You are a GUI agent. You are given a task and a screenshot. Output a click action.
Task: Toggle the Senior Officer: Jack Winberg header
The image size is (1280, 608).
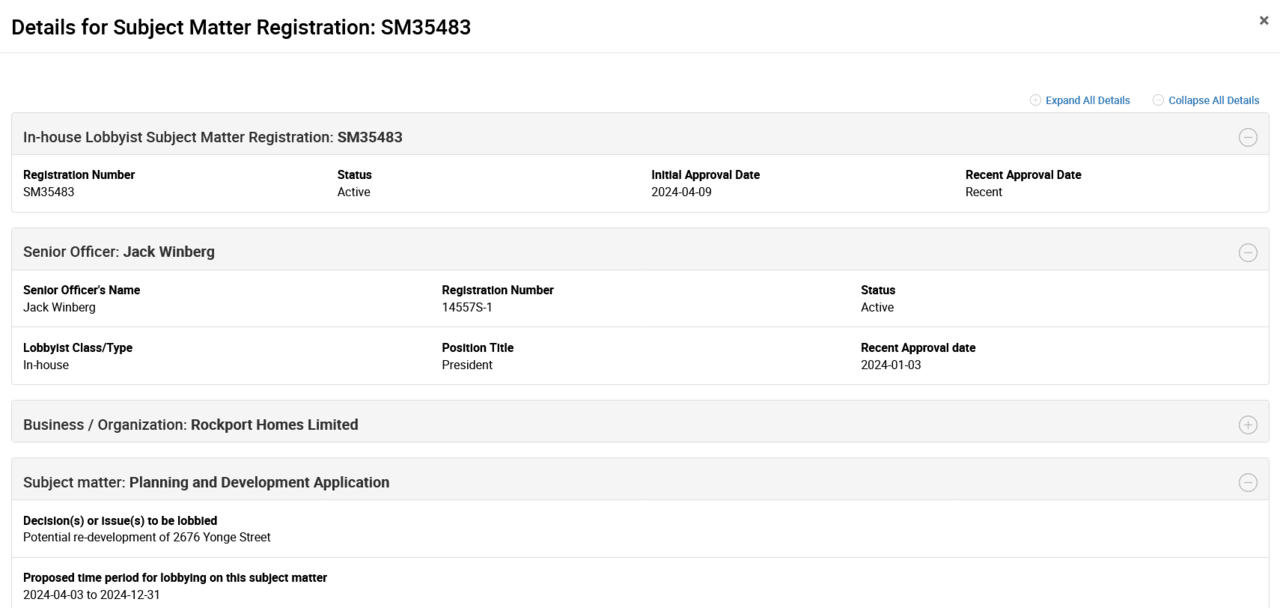click(119, 252)
